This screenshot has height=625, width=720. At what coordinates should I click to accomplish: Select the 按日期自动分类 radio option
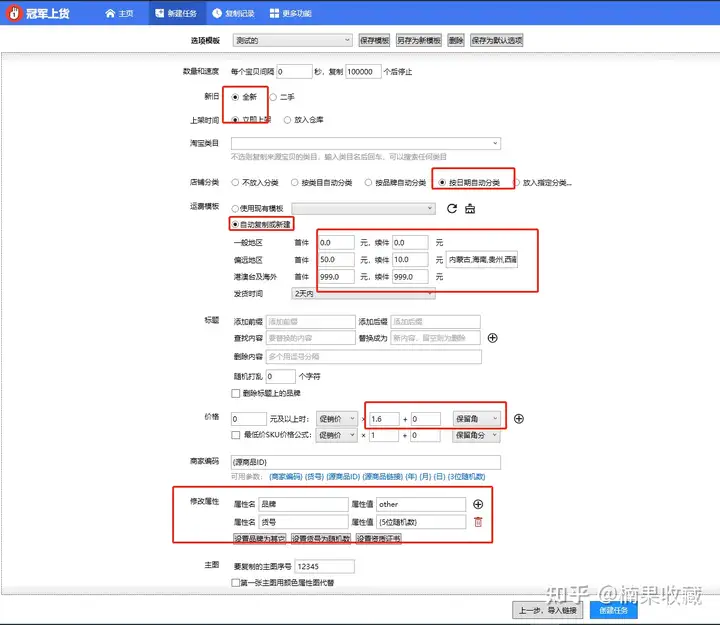[442, 182]
